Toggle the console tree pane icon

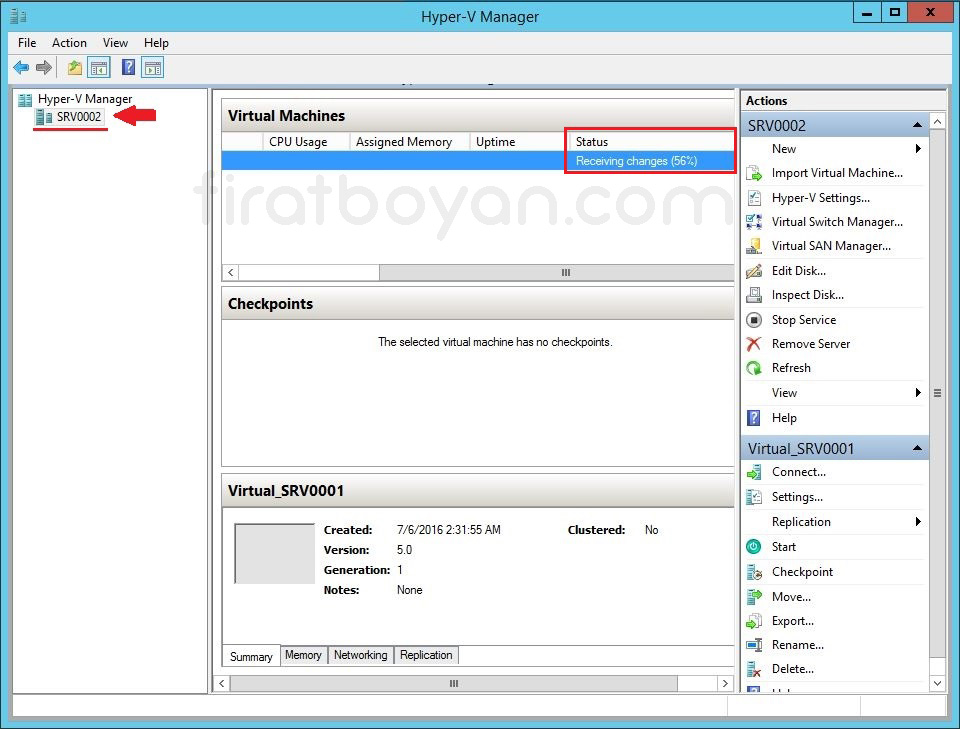click(x=99, y=67)
